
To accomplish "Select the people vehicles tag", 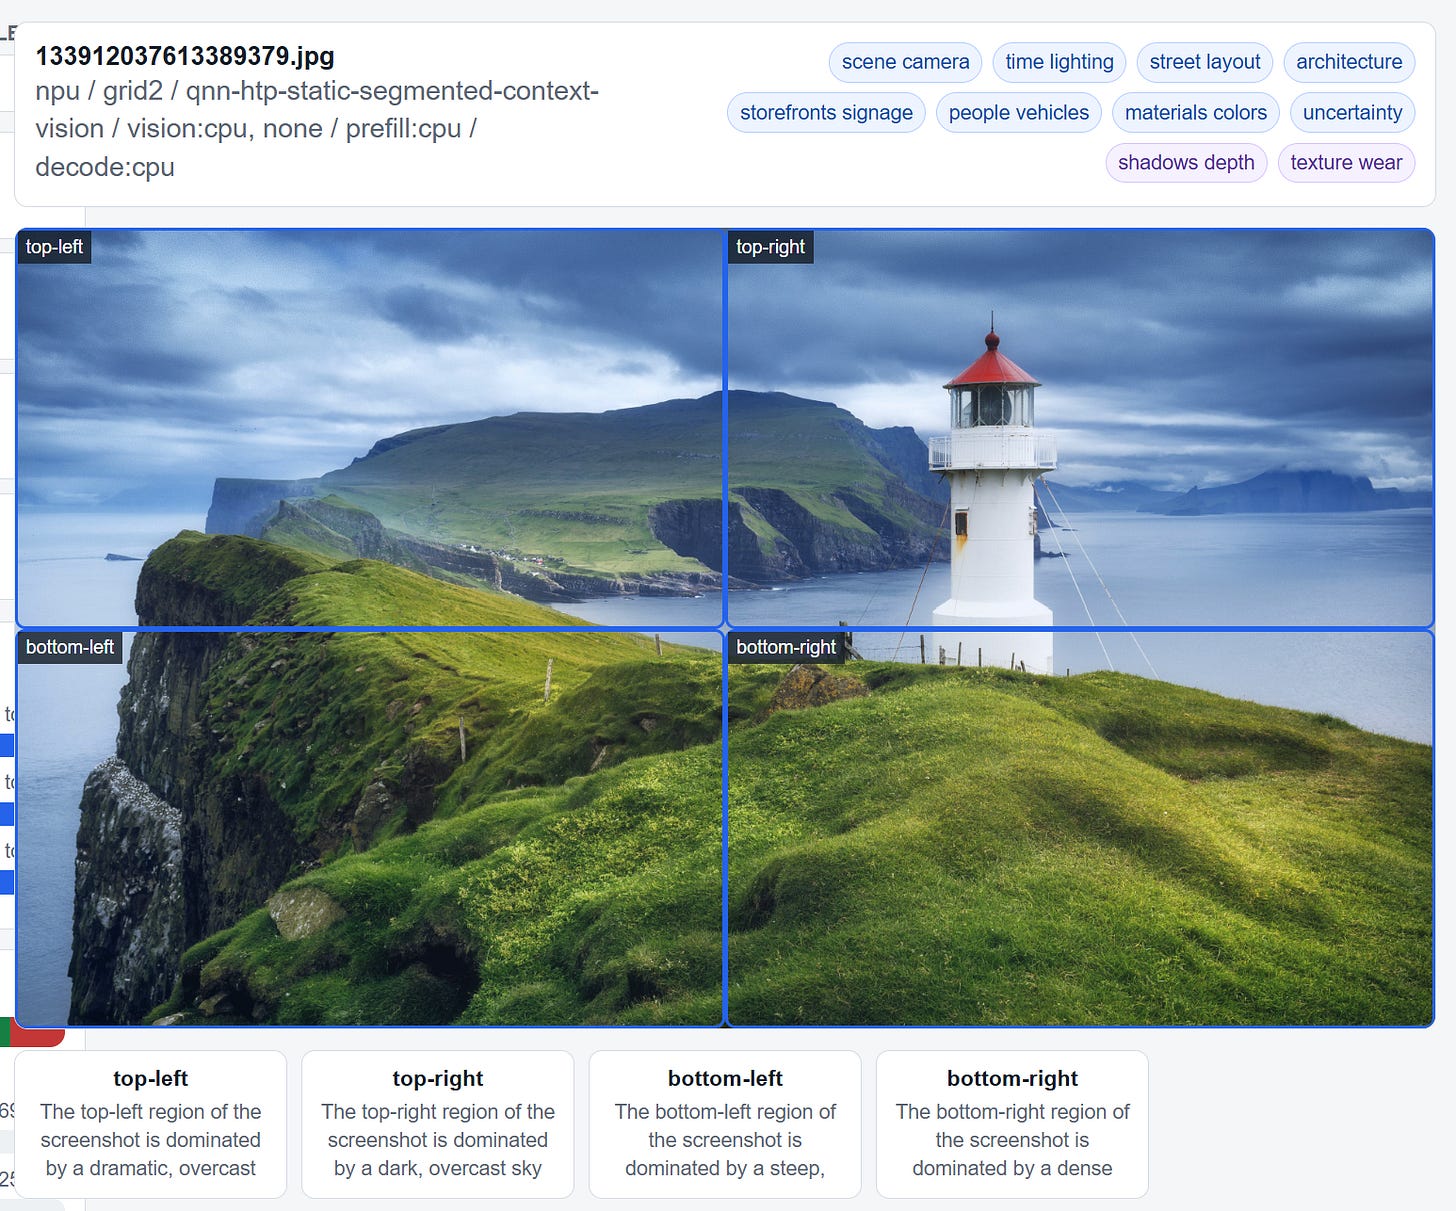I will (1018, 113).
